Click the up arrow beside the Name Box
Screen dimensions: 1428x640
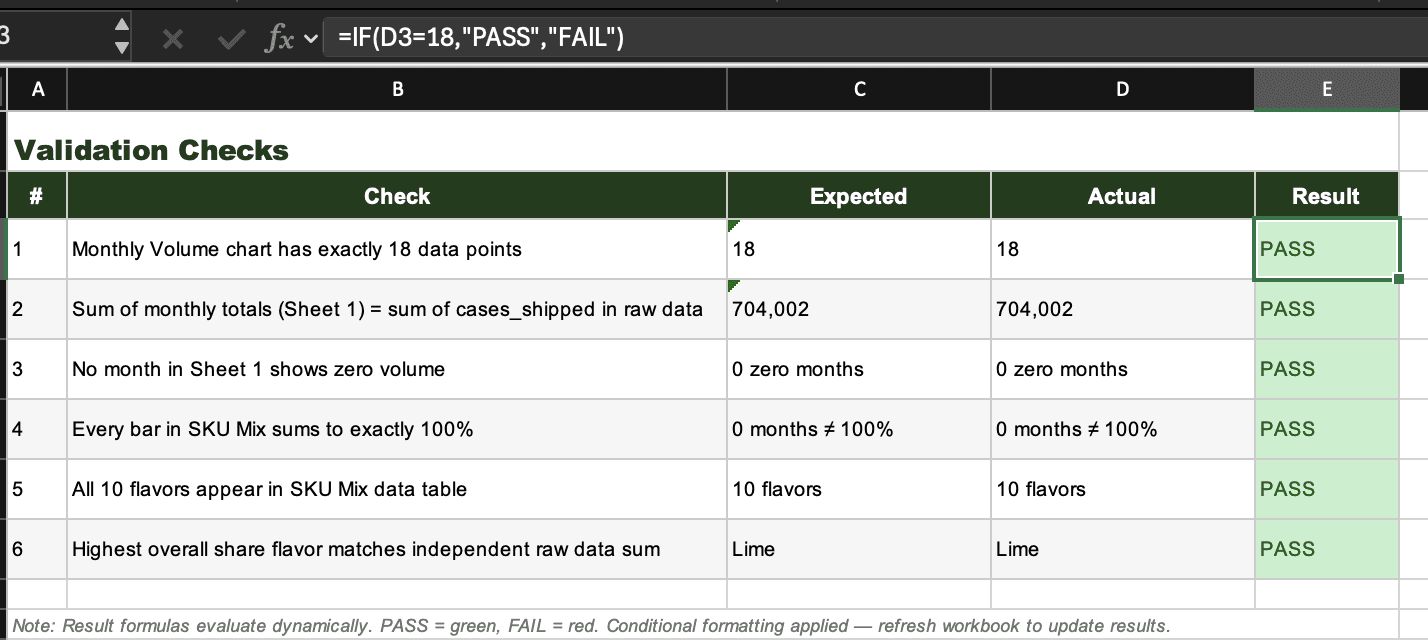pyautogui.click(x=120, y=26)
